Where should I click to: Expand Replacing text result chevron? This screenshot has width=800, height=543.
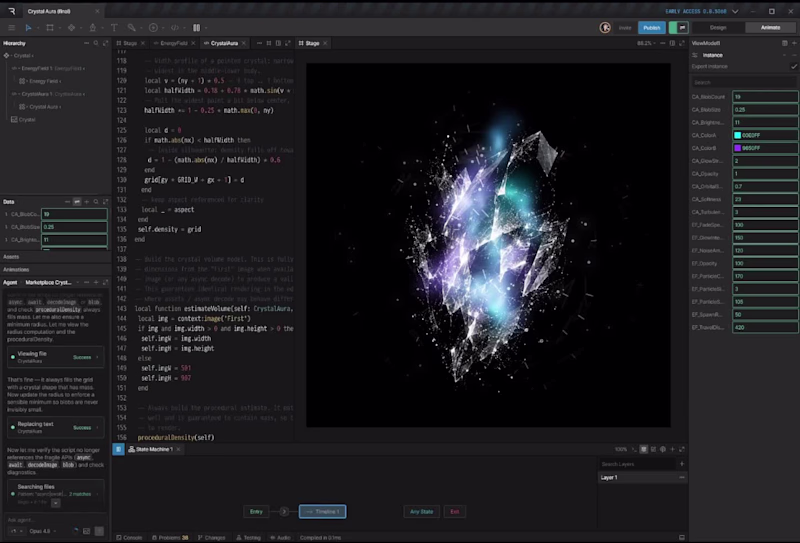97,428
